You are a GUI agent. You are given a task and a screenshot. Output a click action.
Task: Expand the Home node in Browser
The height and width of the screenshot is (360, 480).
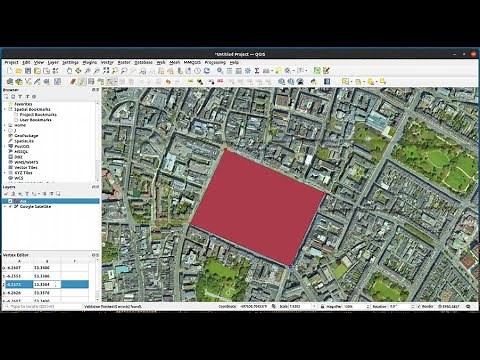coord(5,125)
